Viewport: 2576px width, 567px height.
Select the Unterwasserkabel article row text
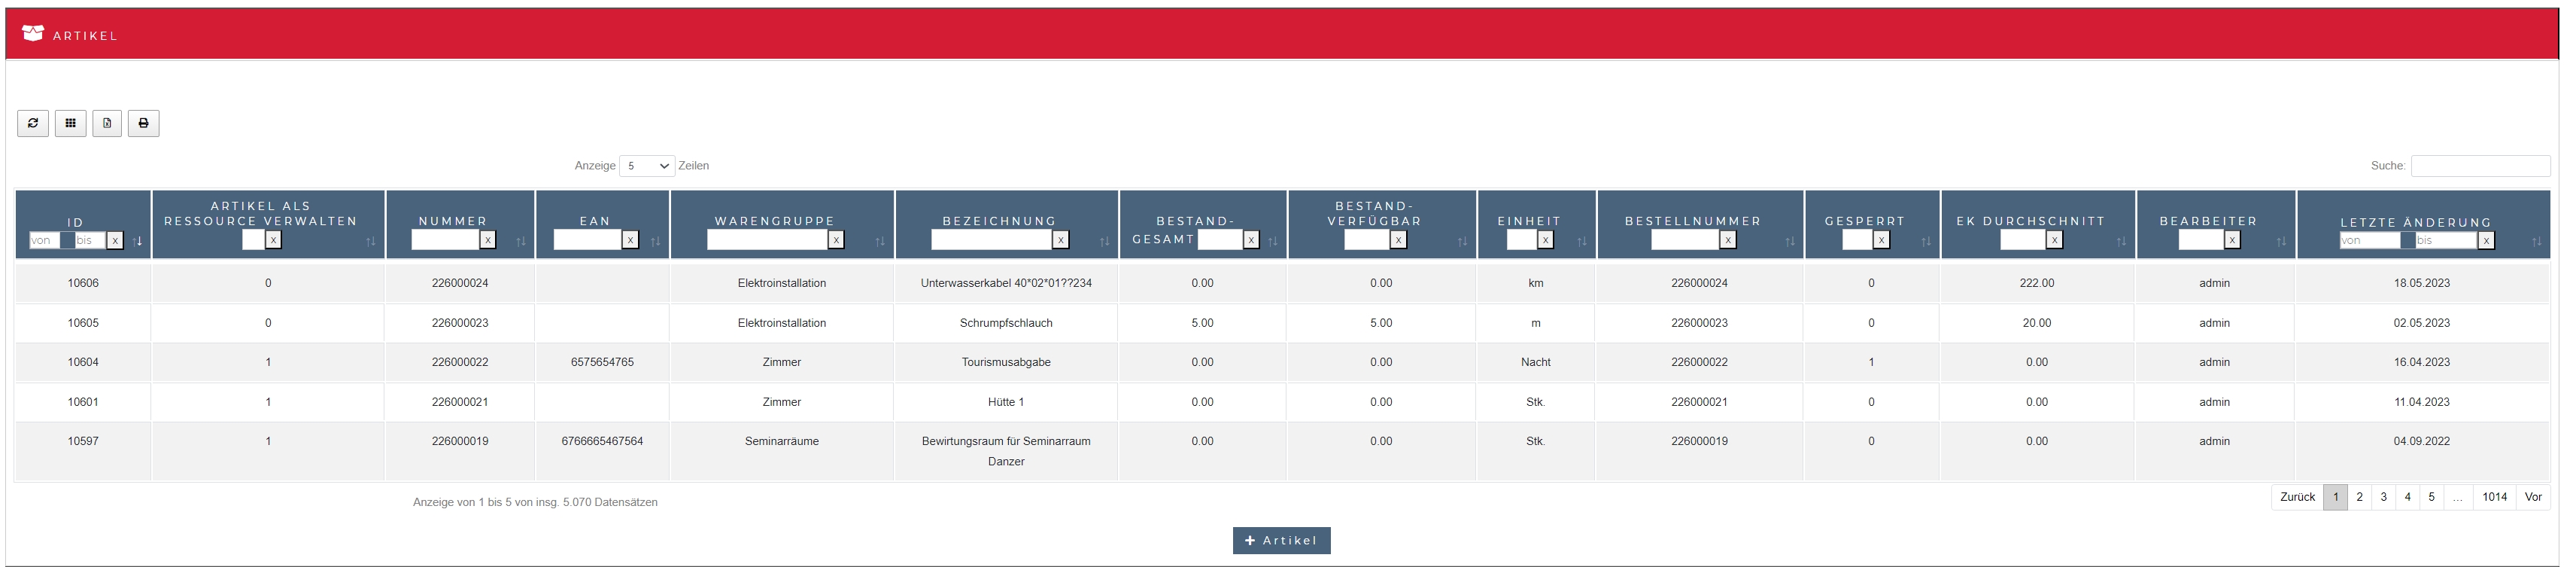pos(1006,283)
